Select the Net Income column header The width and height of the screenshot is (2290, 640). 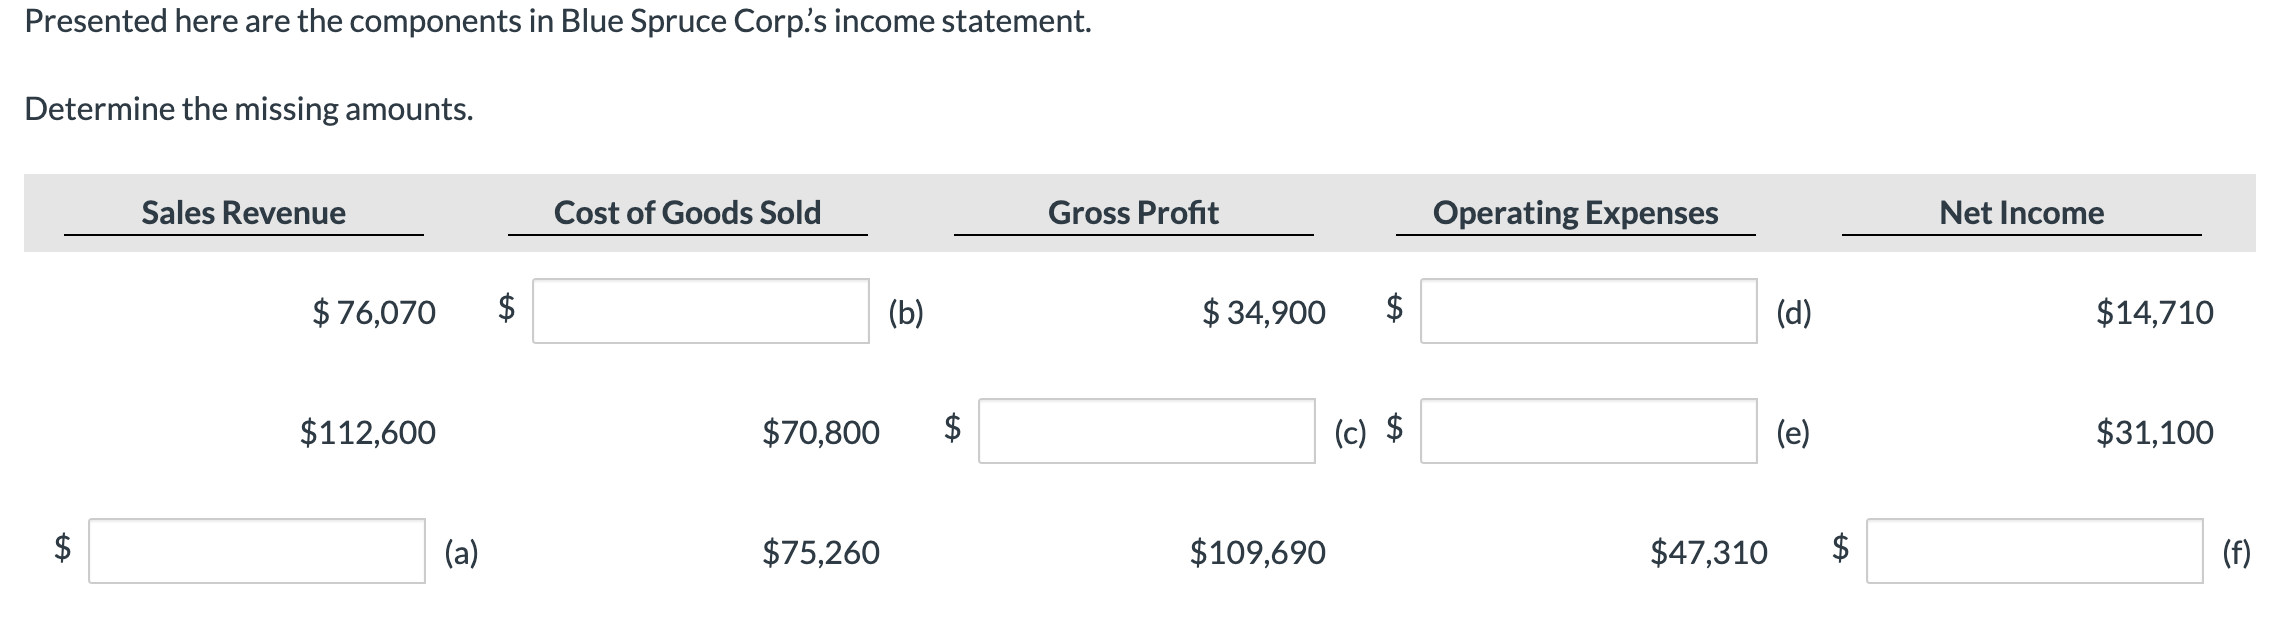pyautogui.click(x=2019, y=212)
